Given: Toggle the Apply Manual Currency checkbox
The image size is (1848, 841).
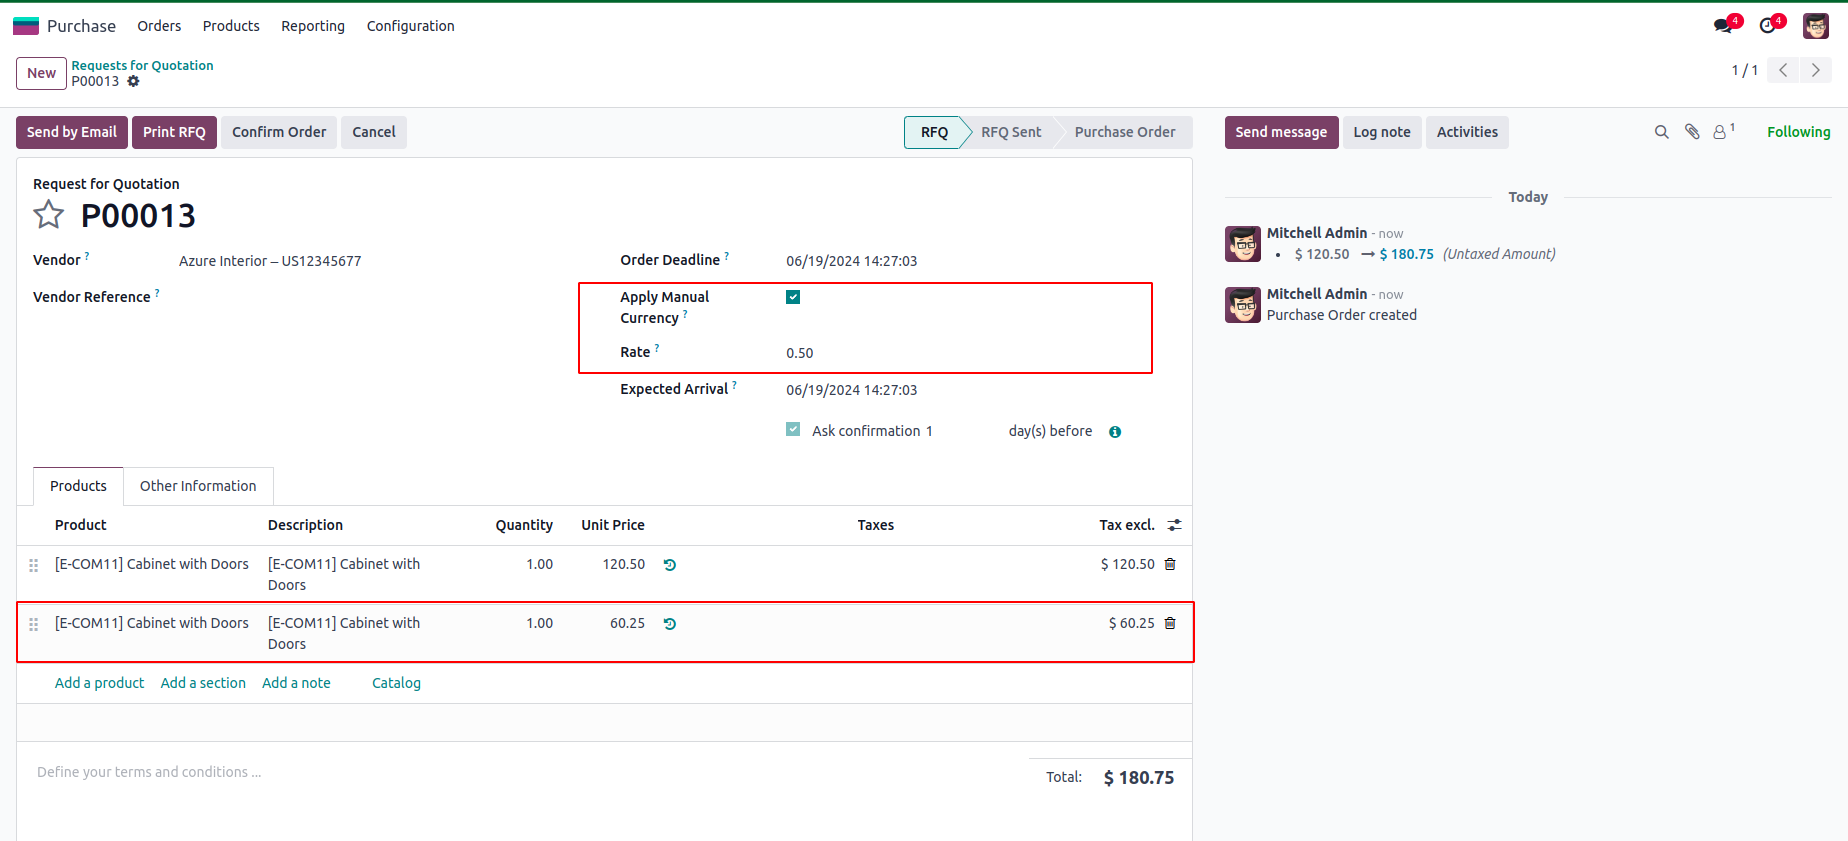Looking at the screenshot, I should point(793,297).
